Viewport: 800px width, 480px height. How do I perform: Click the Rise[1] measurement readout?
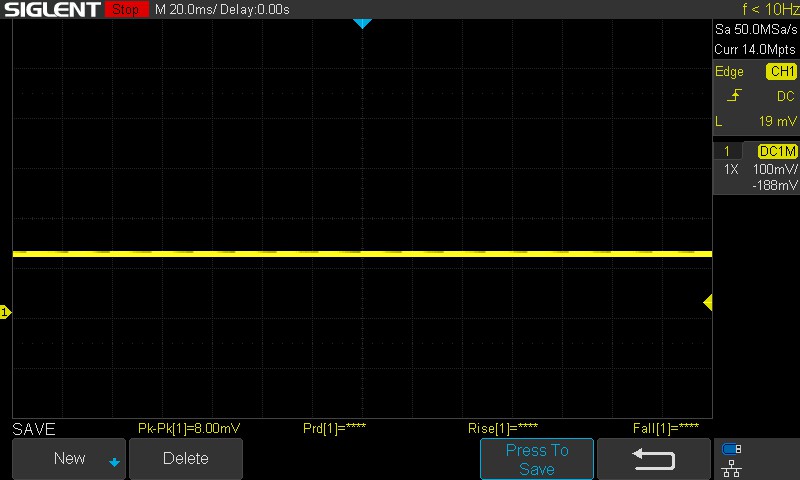(503, 428)
